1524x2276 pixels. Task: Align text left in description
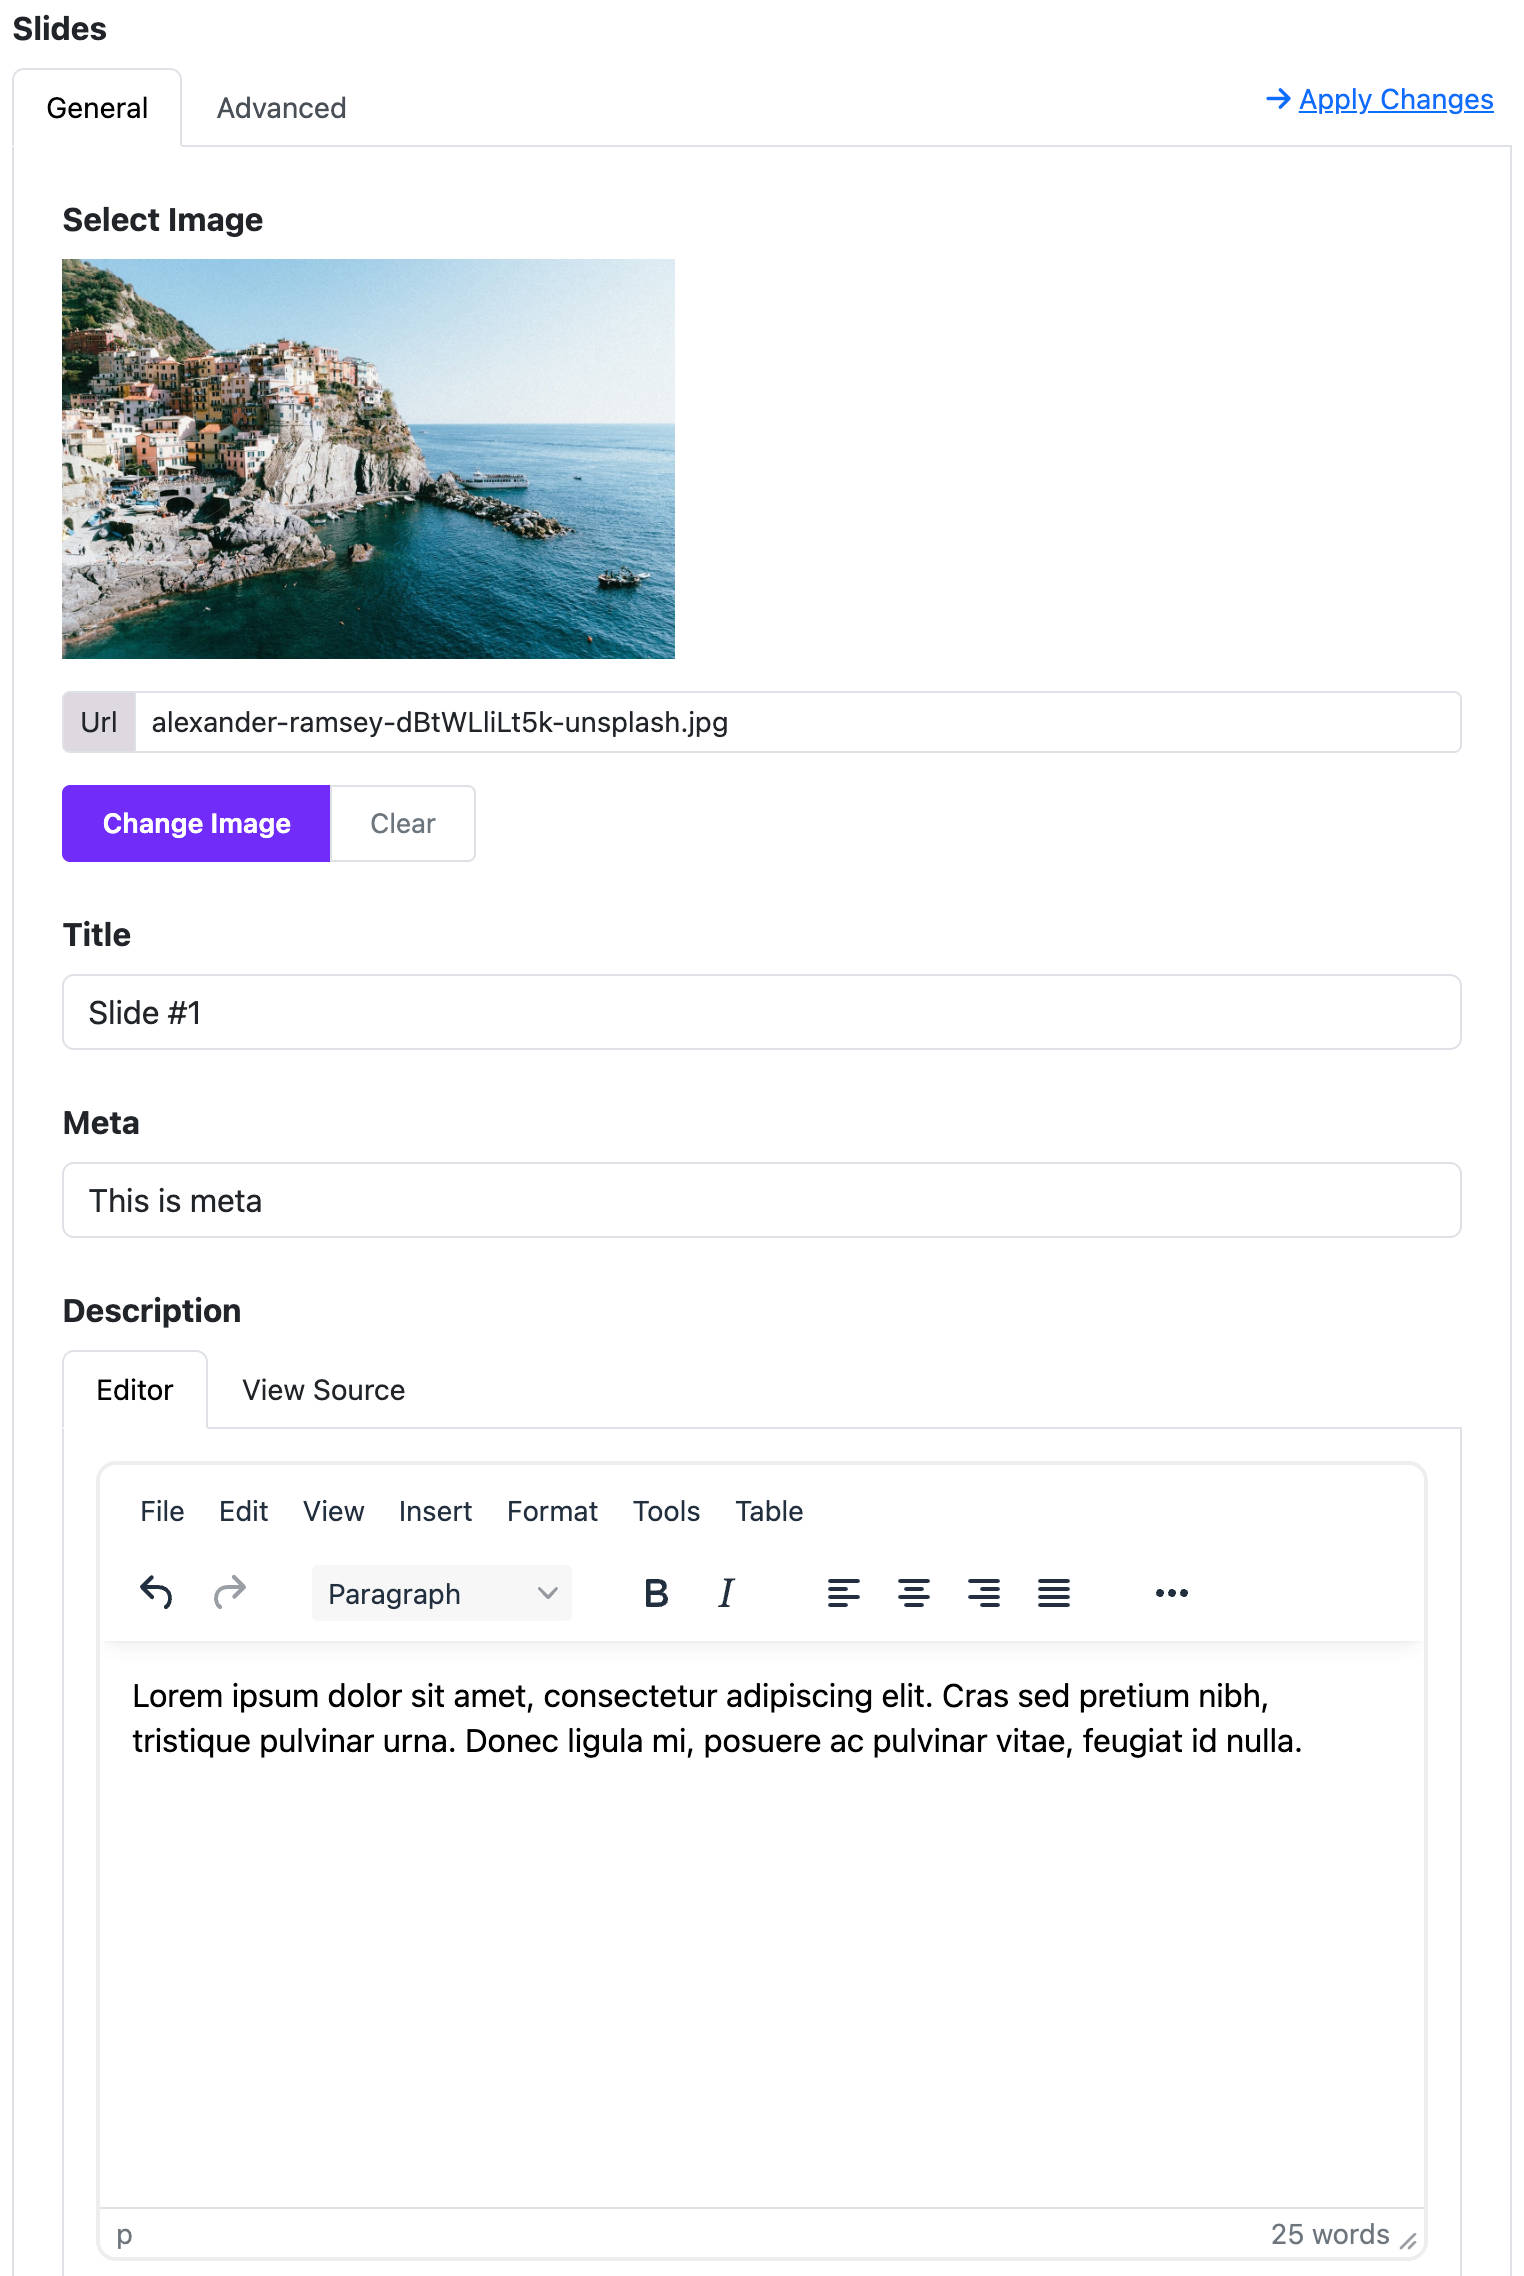843,1592
